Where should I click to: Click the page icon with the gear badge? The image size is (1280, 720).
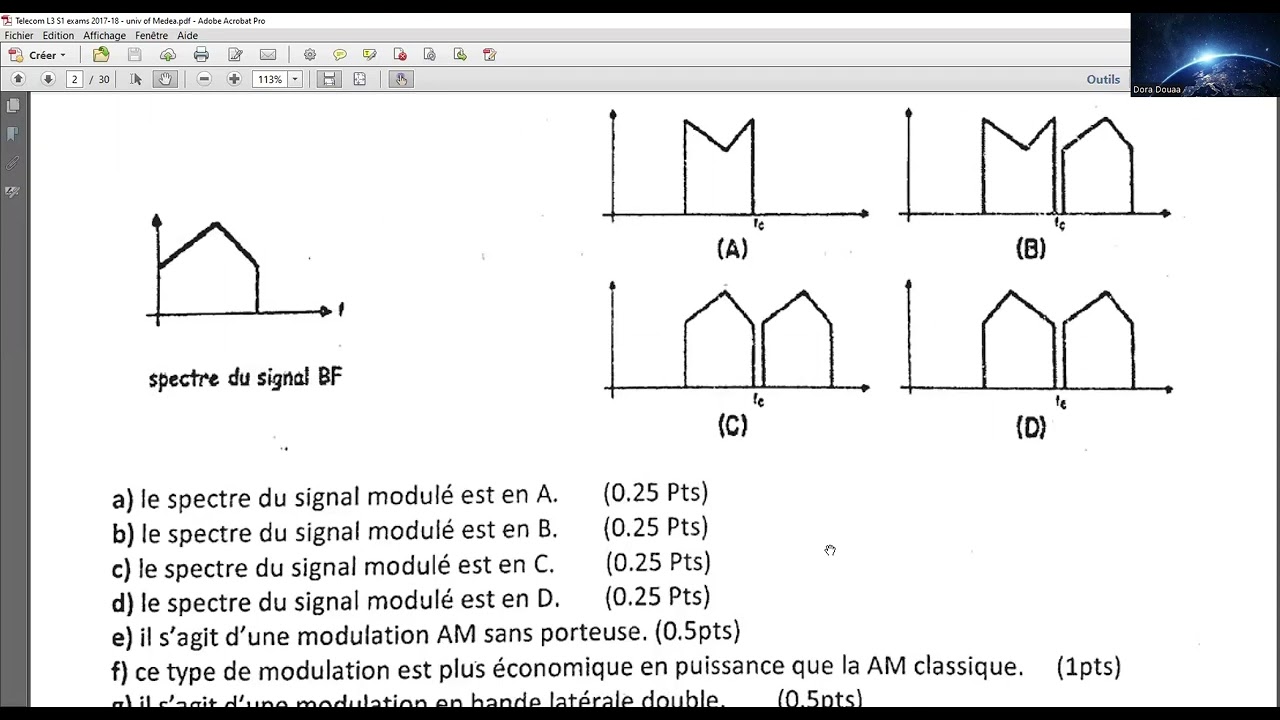(x=430, y=55)
